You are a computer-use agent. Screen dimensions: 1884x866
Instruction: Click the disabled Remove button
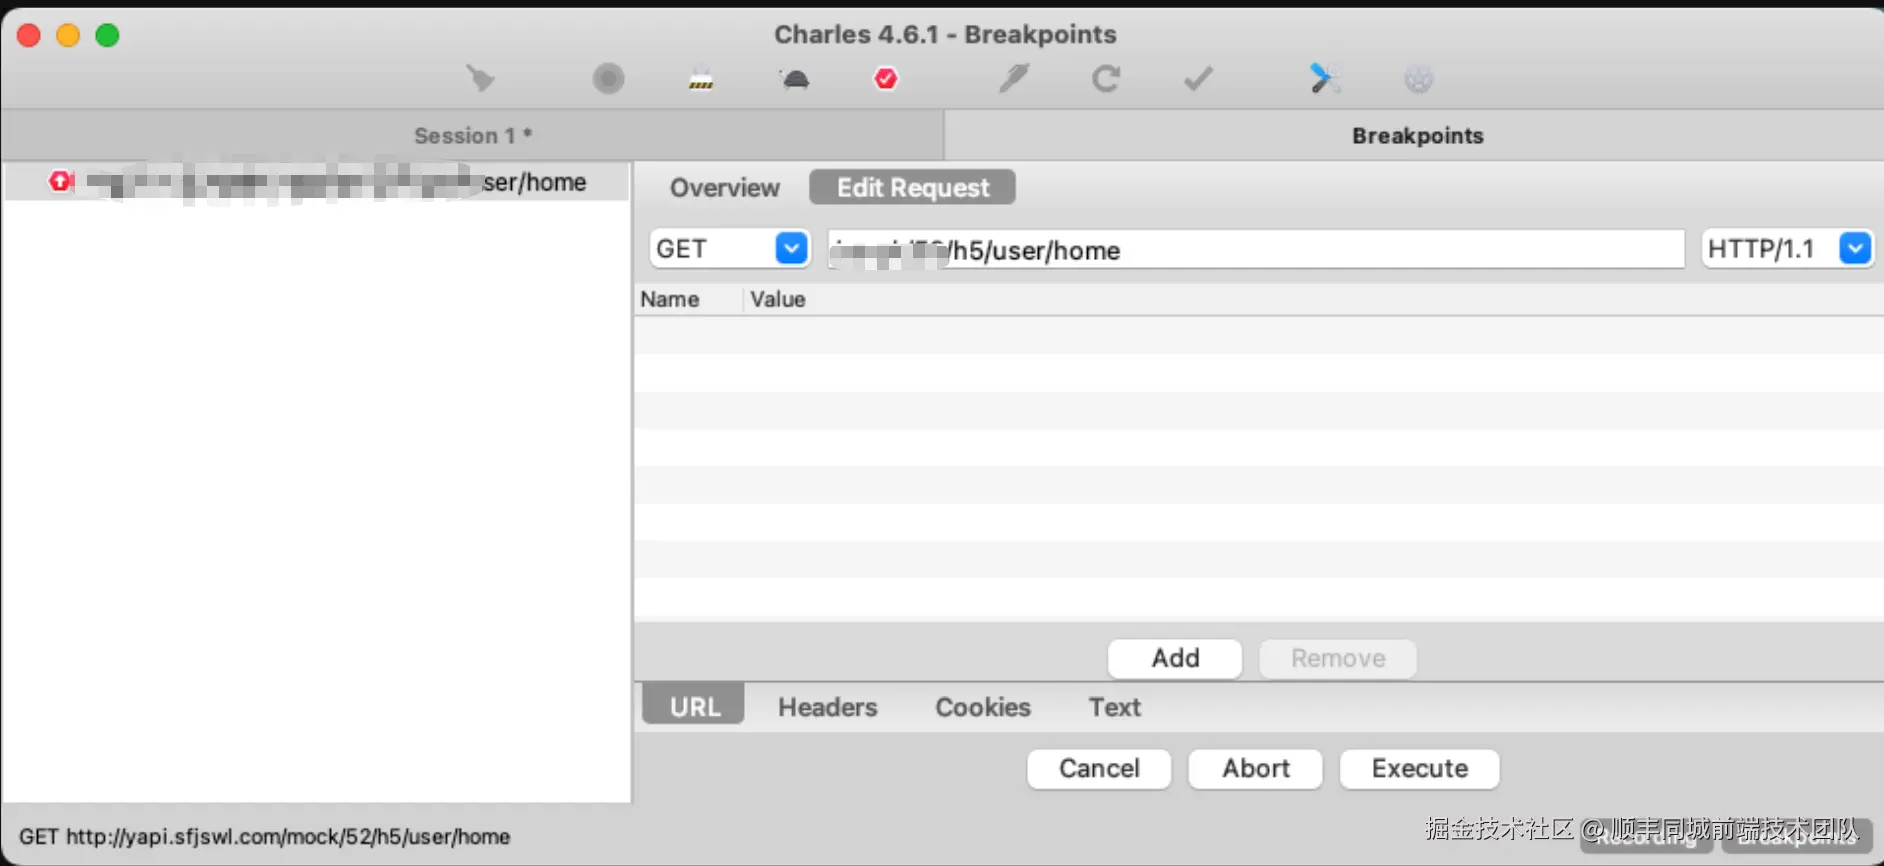pos(1338,658)
